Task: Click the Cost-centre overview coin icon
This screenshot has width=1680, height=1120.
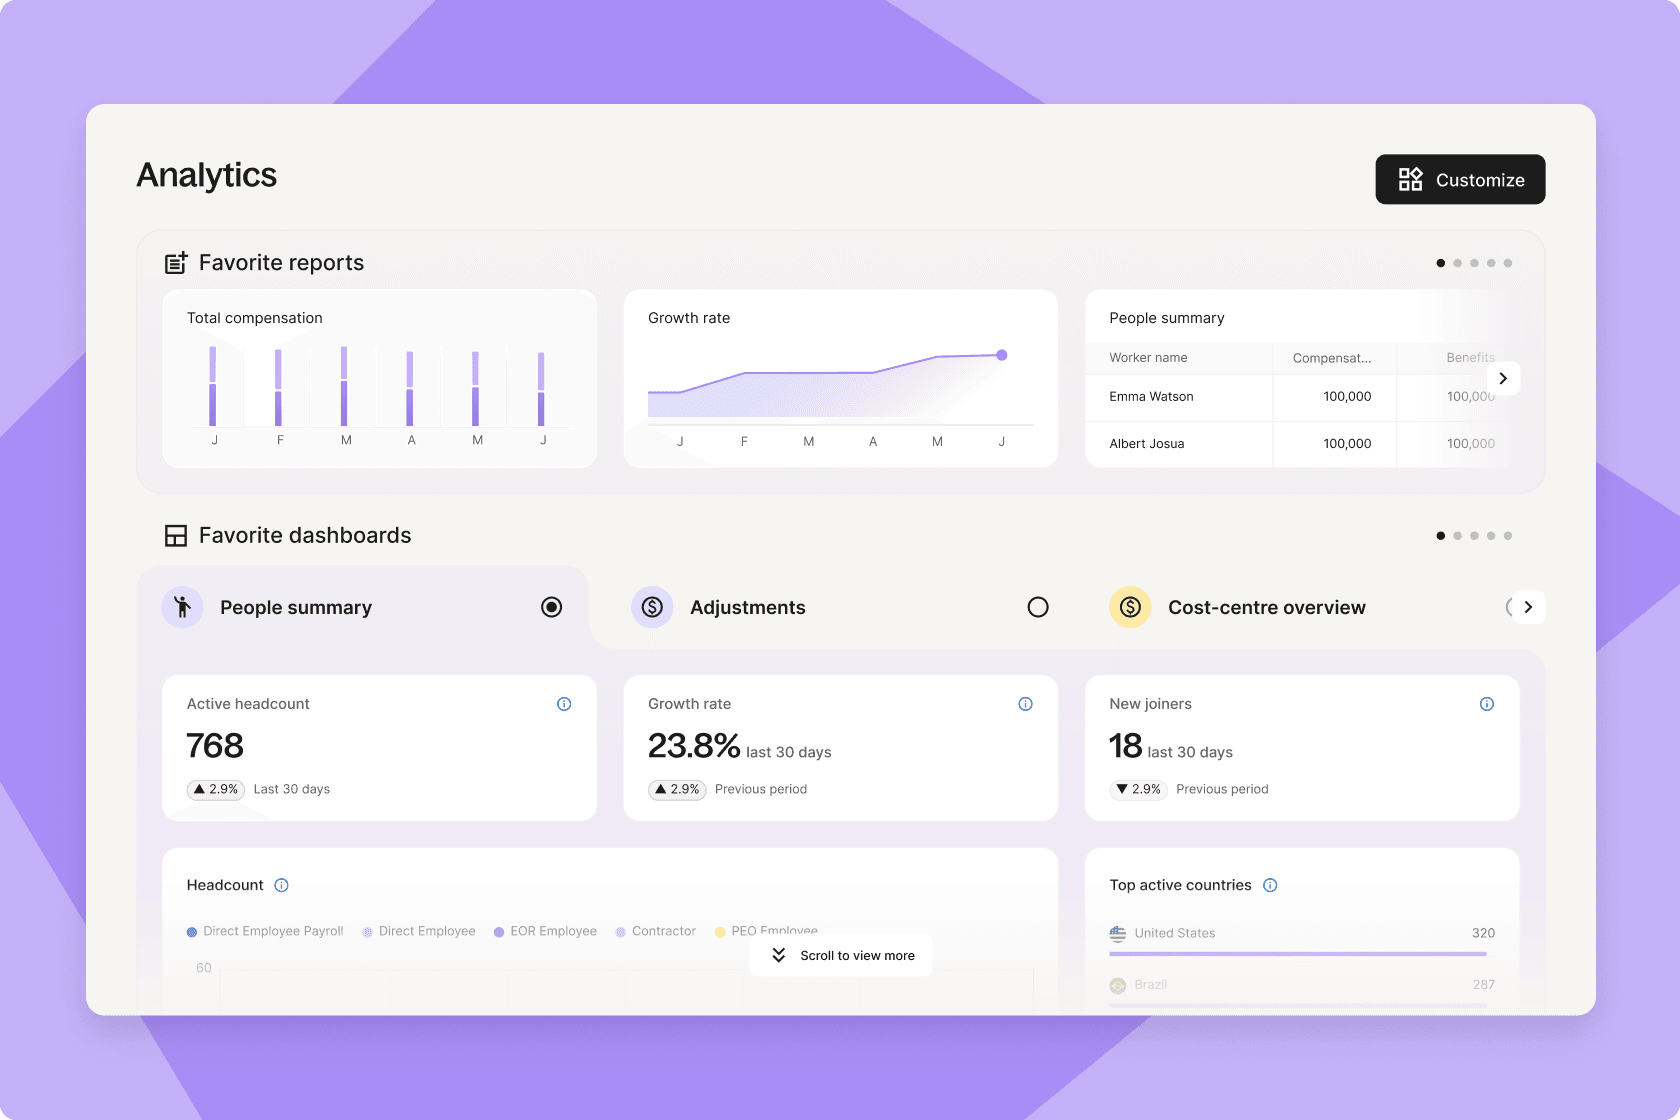Action: 1129,607
